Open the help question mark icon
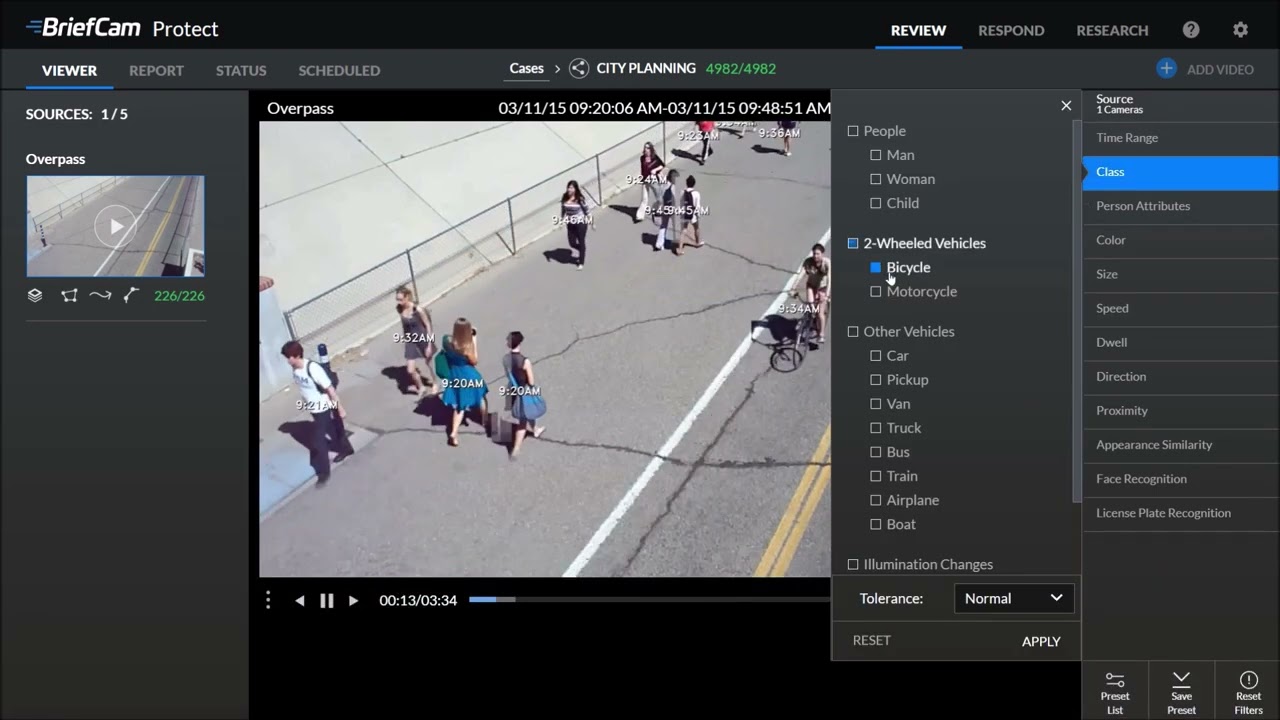Viewport: 1280px width, 720px height. (1191, 30)
